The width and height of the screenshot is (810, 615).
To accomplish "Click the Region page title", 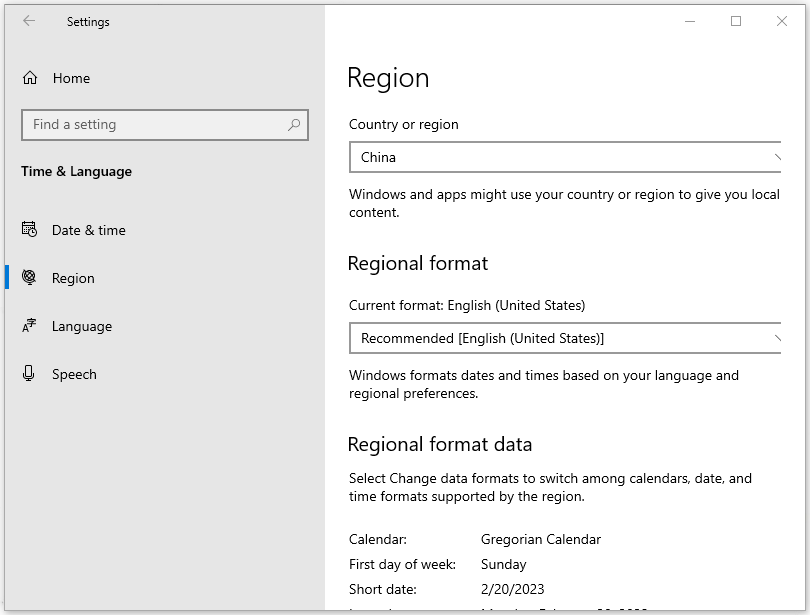I will [x=388, y=78].
